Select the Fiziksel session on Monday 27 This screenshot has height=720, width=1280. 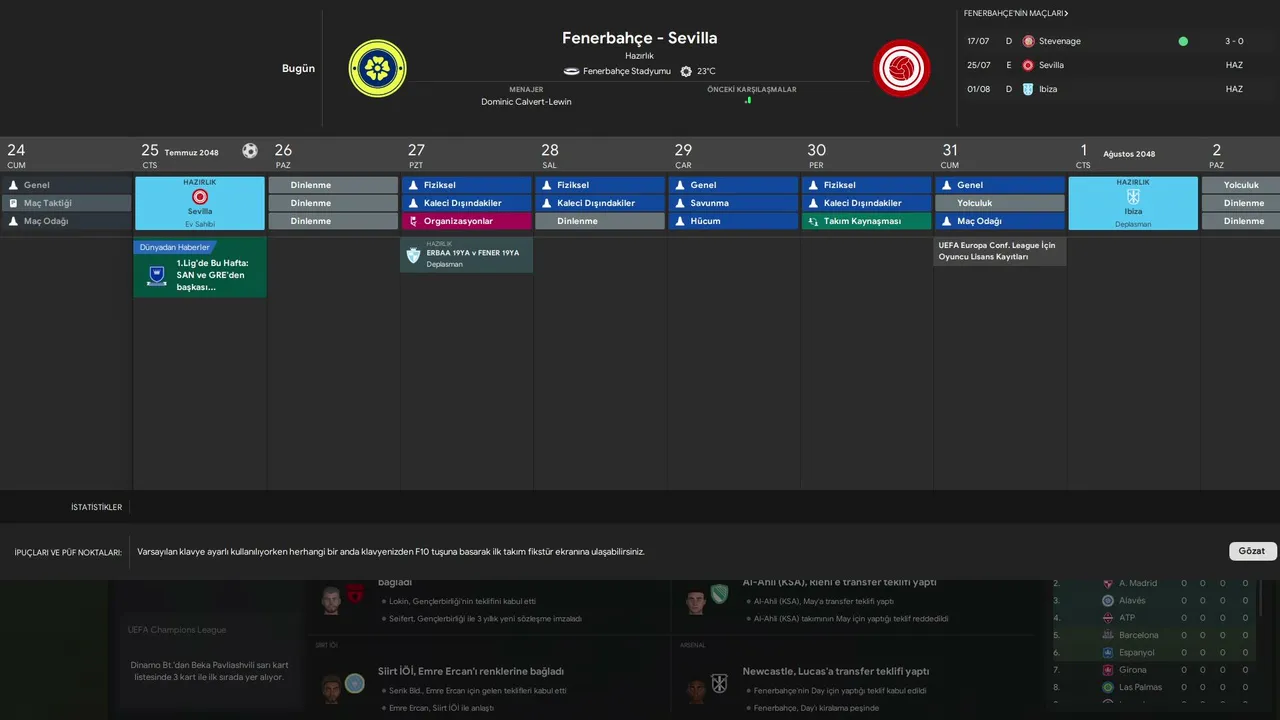click(467, 185)
